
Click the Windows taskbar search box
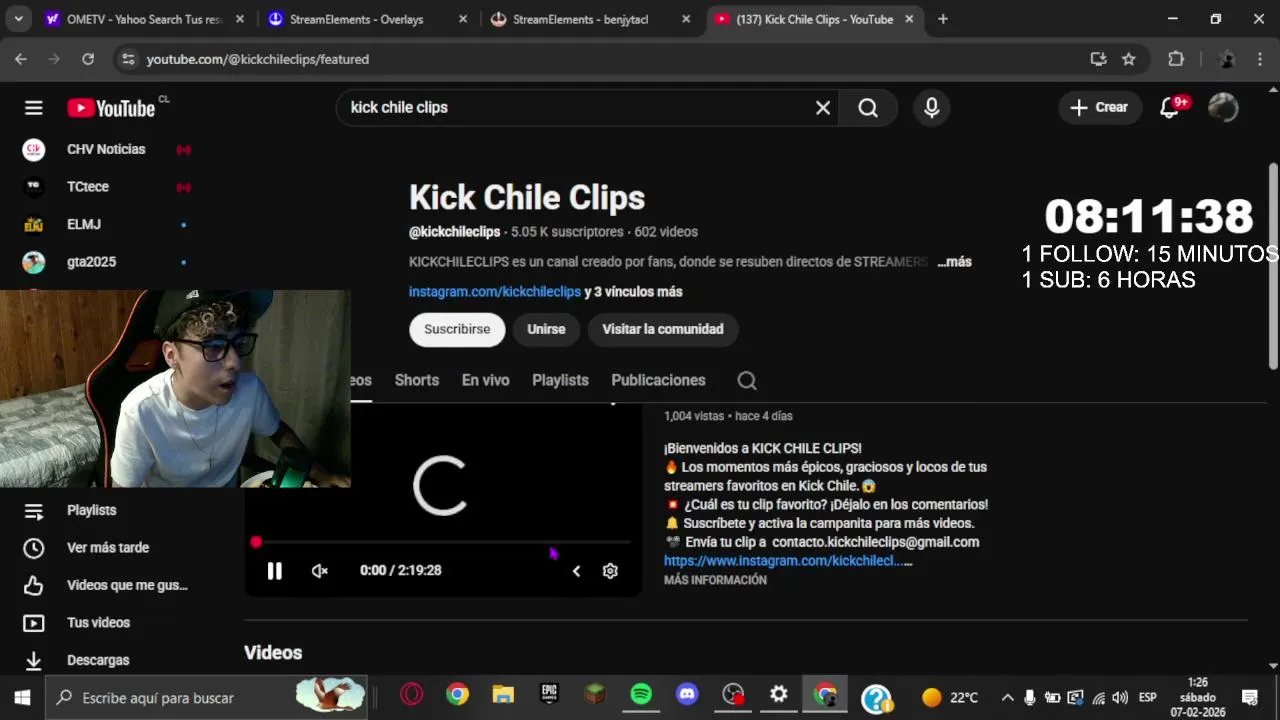pyautogui.click(x=207, y=698)
